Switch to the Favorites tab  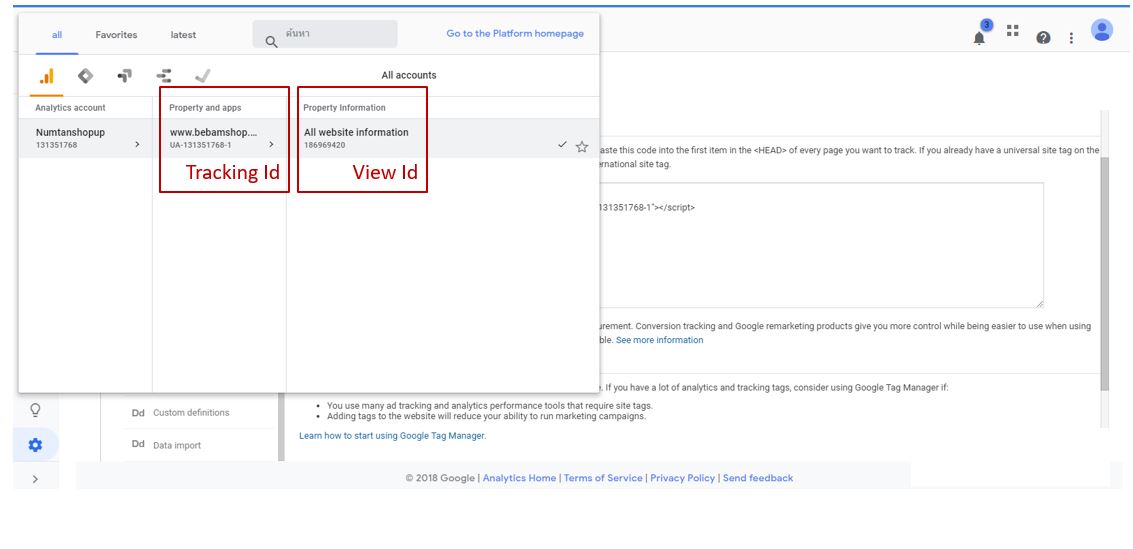click(x=116, y=35)
